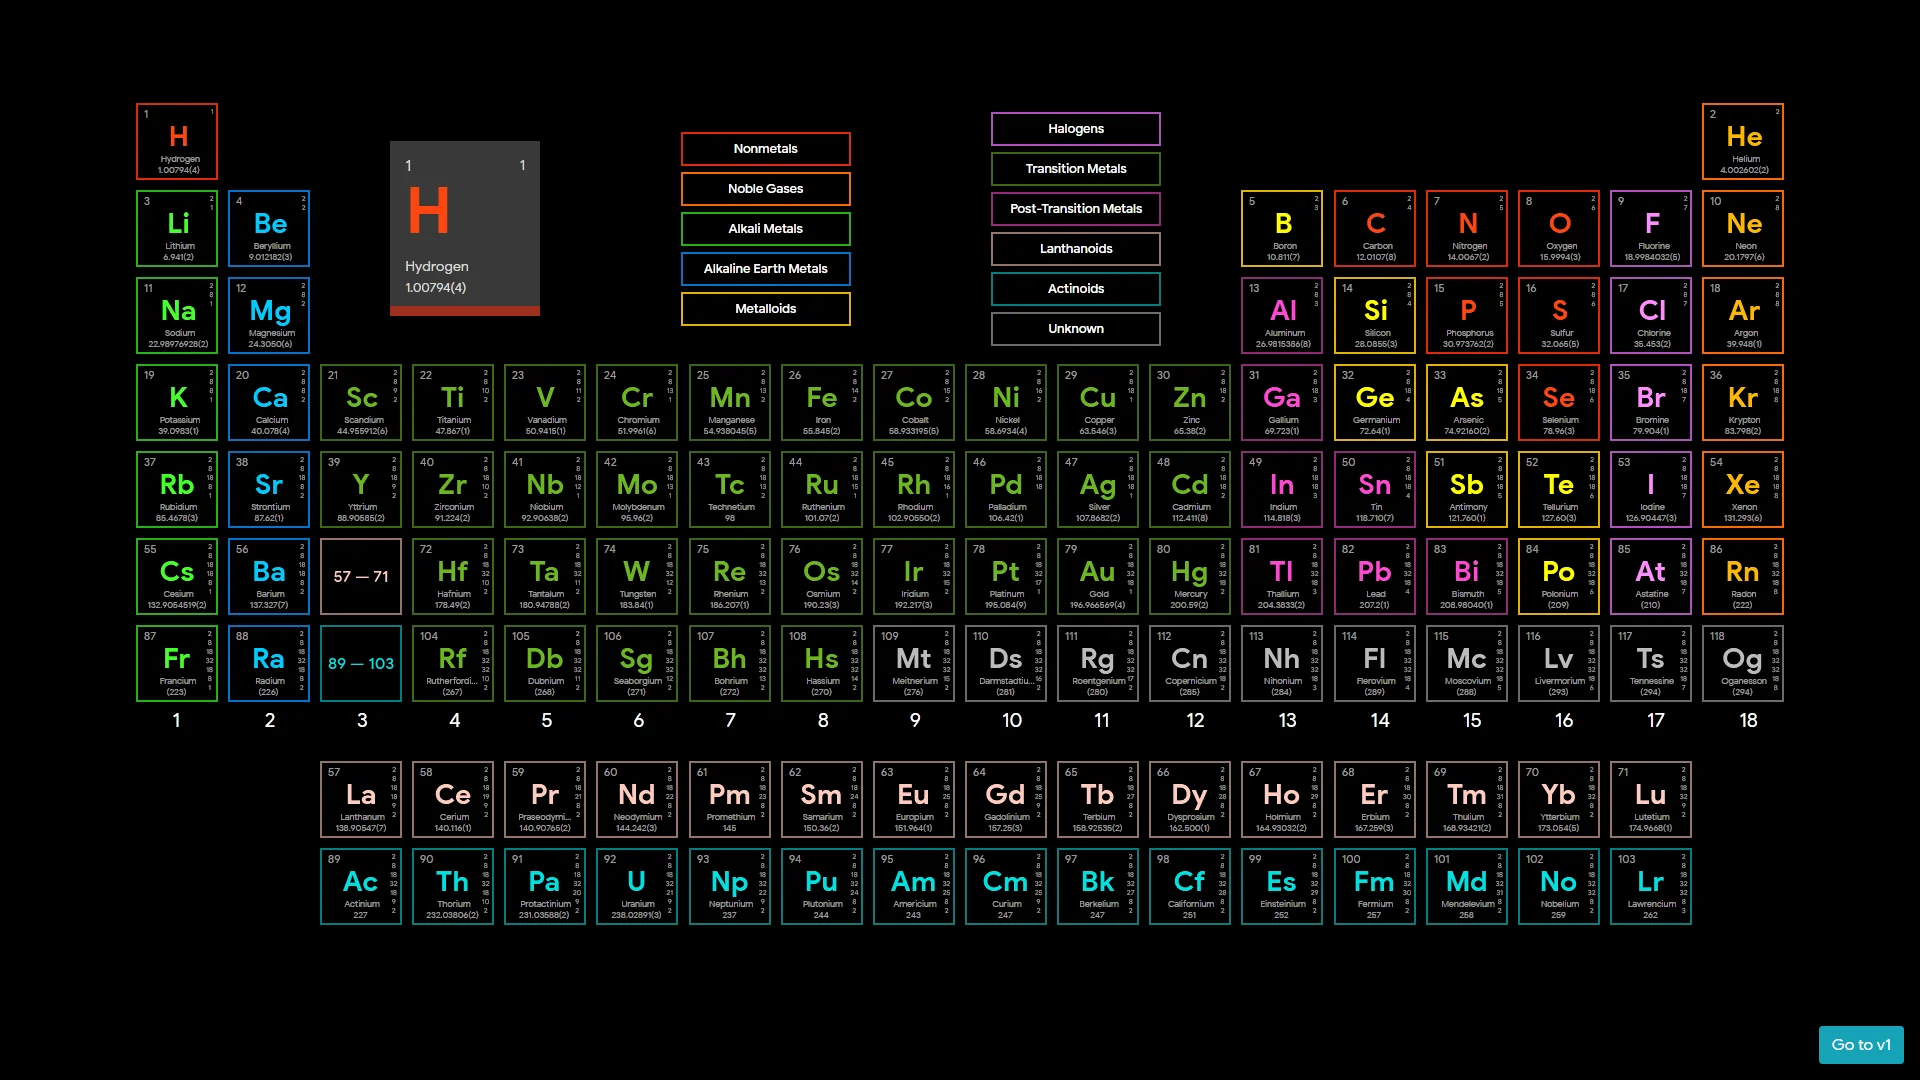Screen dimensions: 1920x1080
Task: Click the Alkaline Earth Metals filter button
Action: (x=765, y=268)
